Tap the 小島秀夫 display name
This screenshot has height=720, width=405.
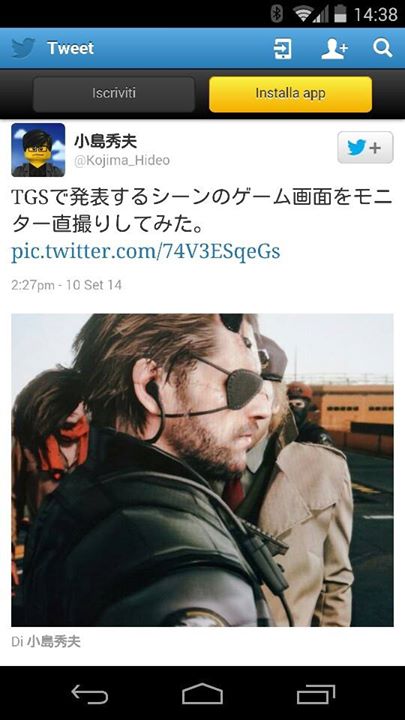106,141
